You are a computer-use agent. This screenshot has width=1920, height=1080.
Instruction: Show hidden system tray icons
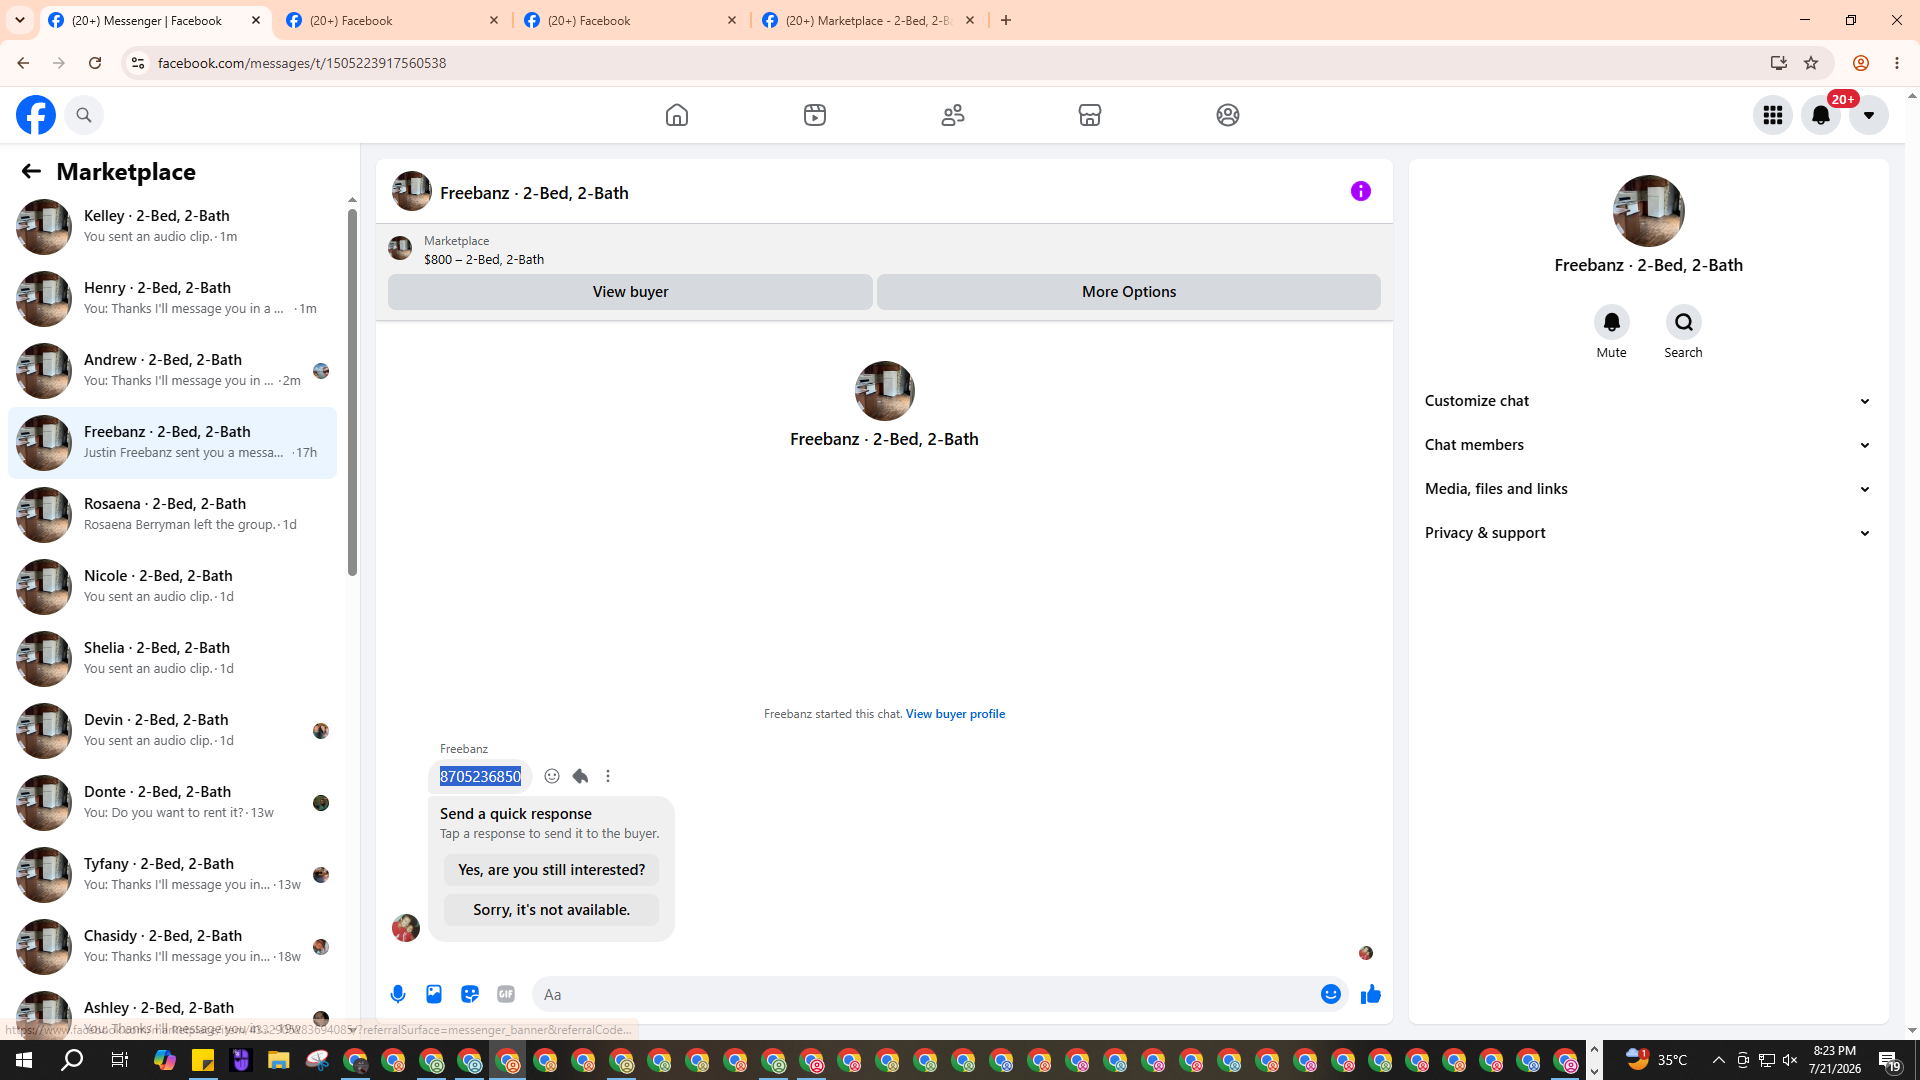pyautogui.click(x=1718, y=1060)
